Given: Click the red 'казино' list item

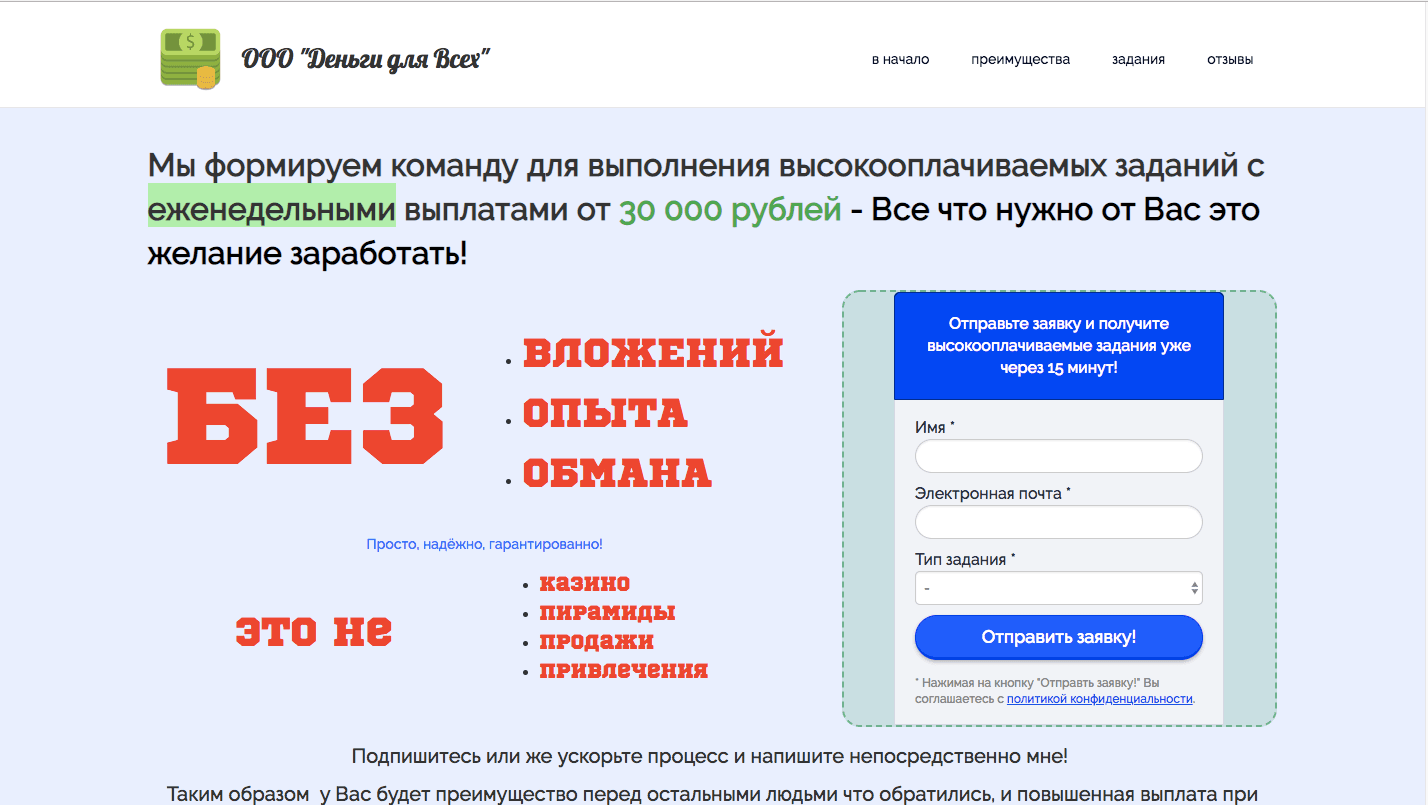Looking at the screenshot, I should coord(585,583).
